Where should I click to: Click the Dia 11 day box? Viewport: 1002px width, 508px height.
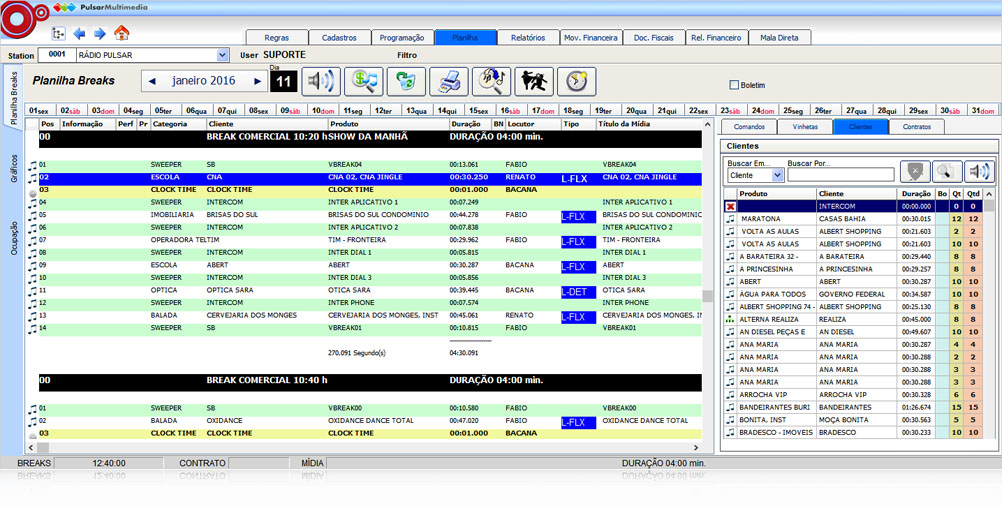click(283, 82)
